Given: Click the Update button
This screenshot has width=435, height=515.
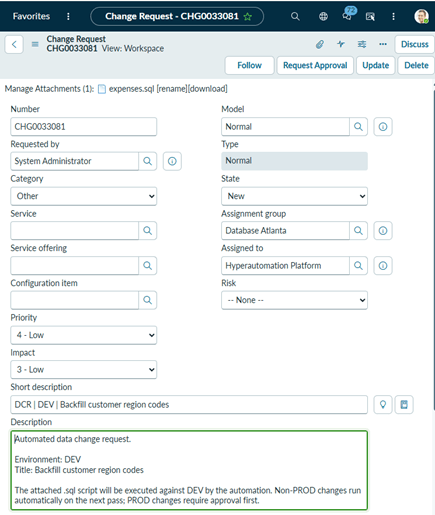Looking at the screenshot, I should pyautogui.click(x=376, y=65).
